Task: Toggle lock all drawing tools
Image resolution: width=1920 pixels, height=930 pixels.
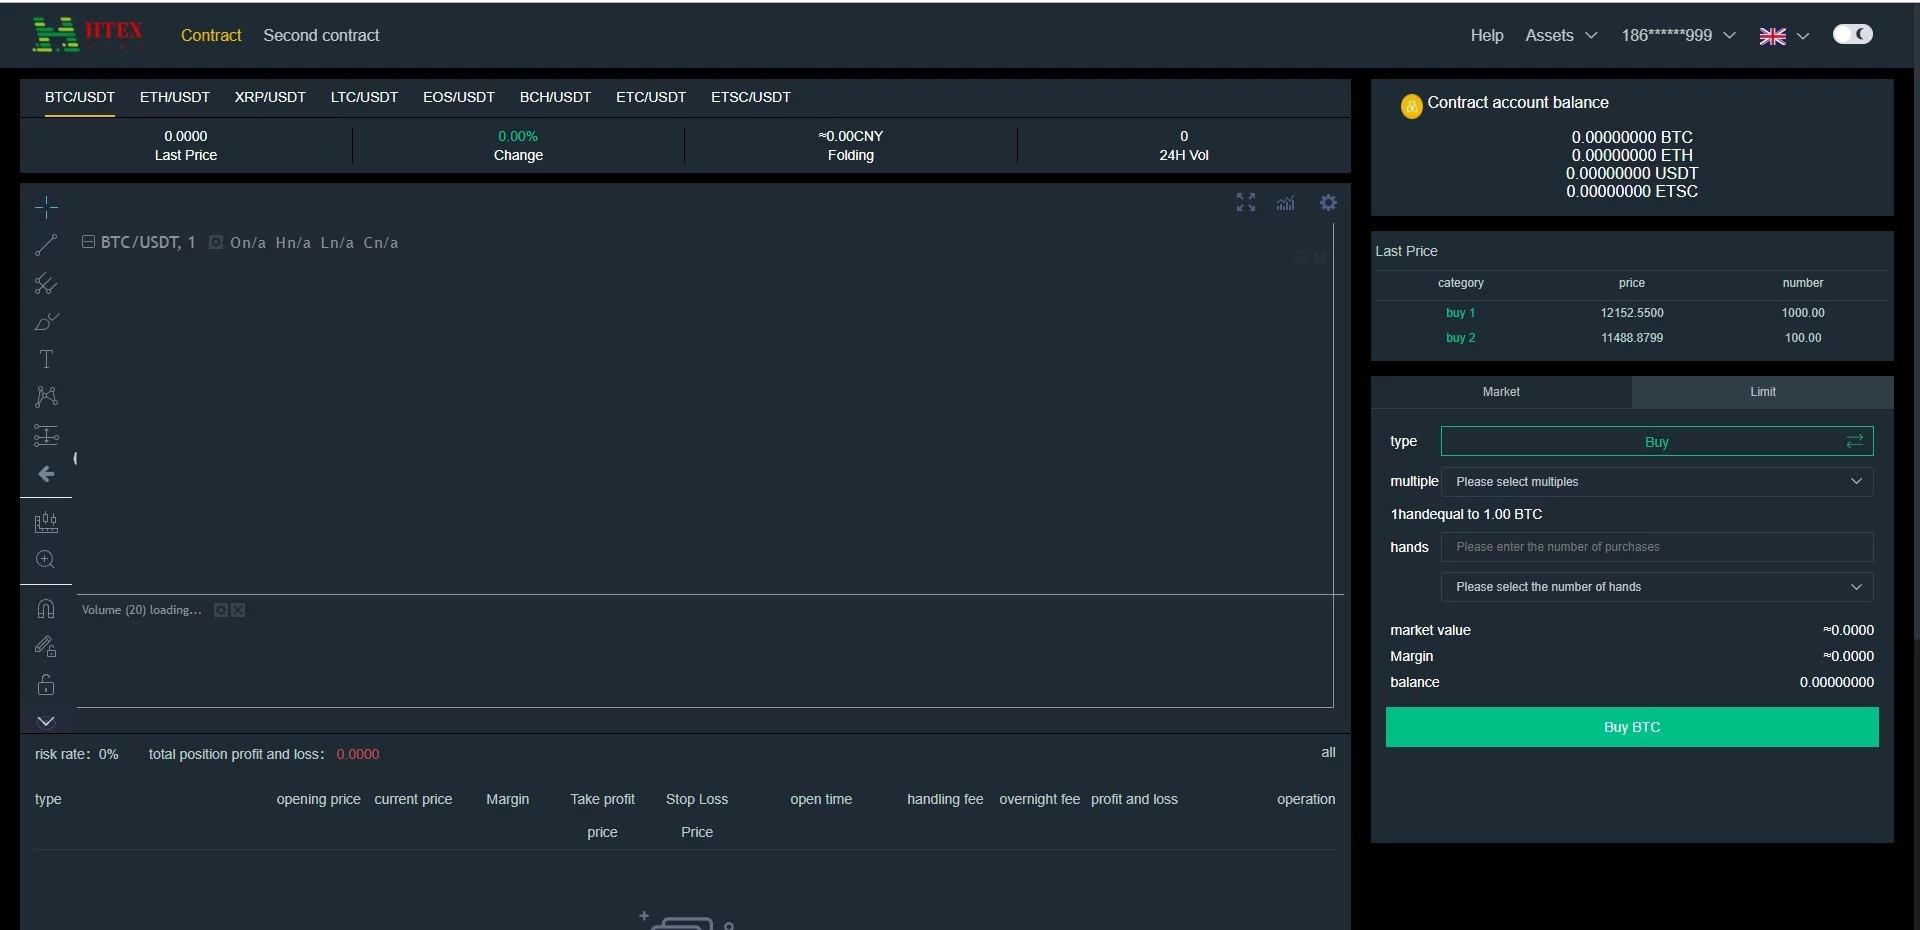Action: point(46,685)
